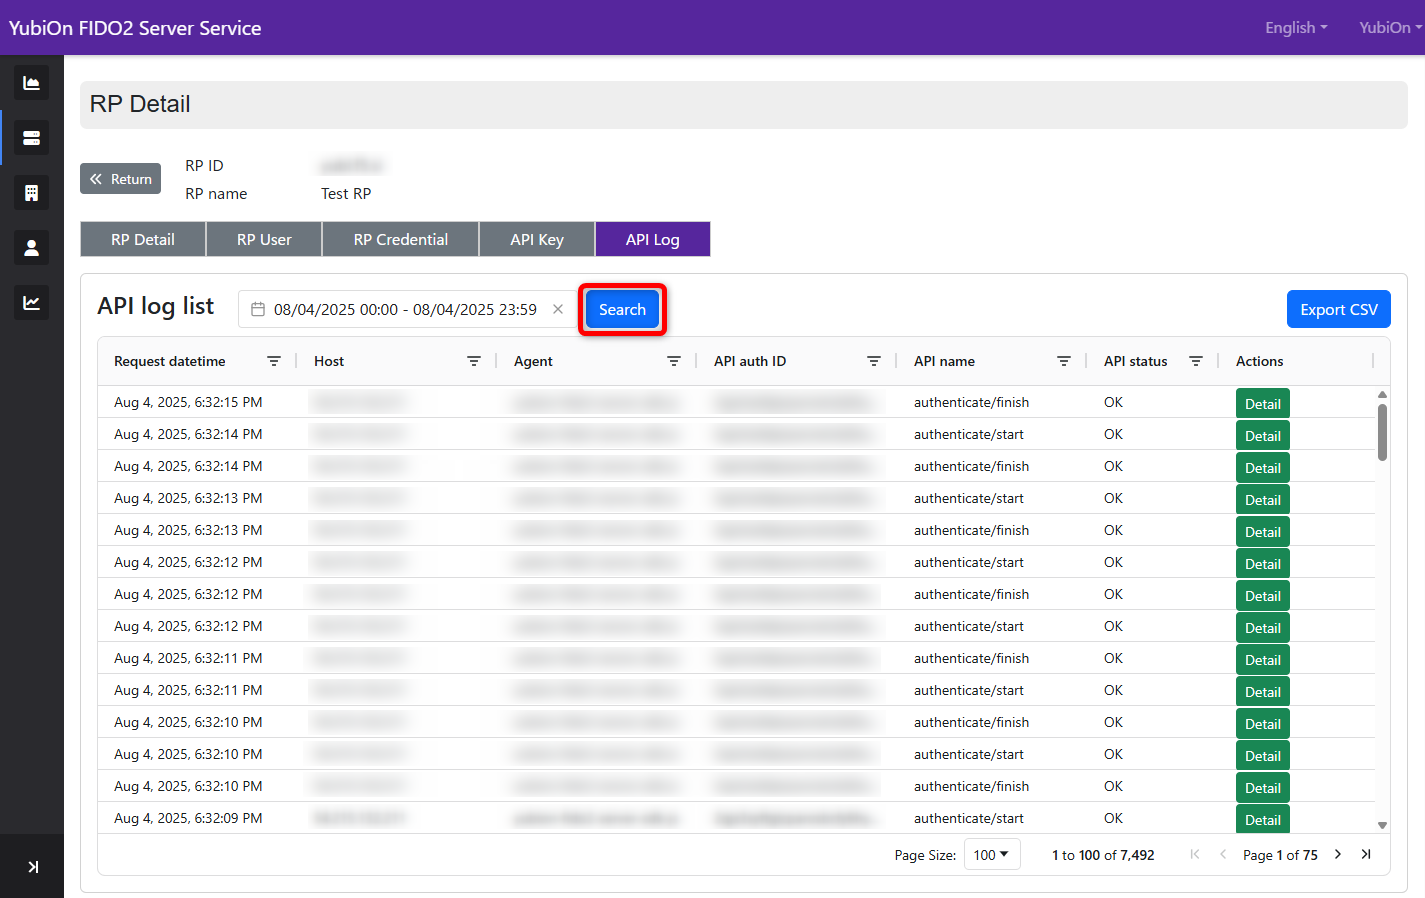
Task: Click the scrollbar down arrow of log table
Action: [1382, 826]
